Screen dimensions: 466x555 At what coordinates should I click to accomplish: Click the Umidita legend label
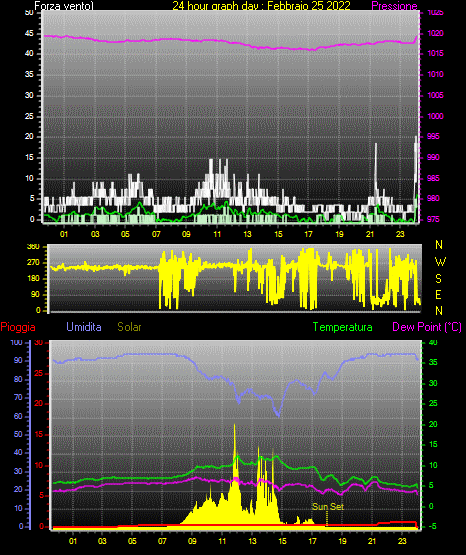[x=84, y=327]
